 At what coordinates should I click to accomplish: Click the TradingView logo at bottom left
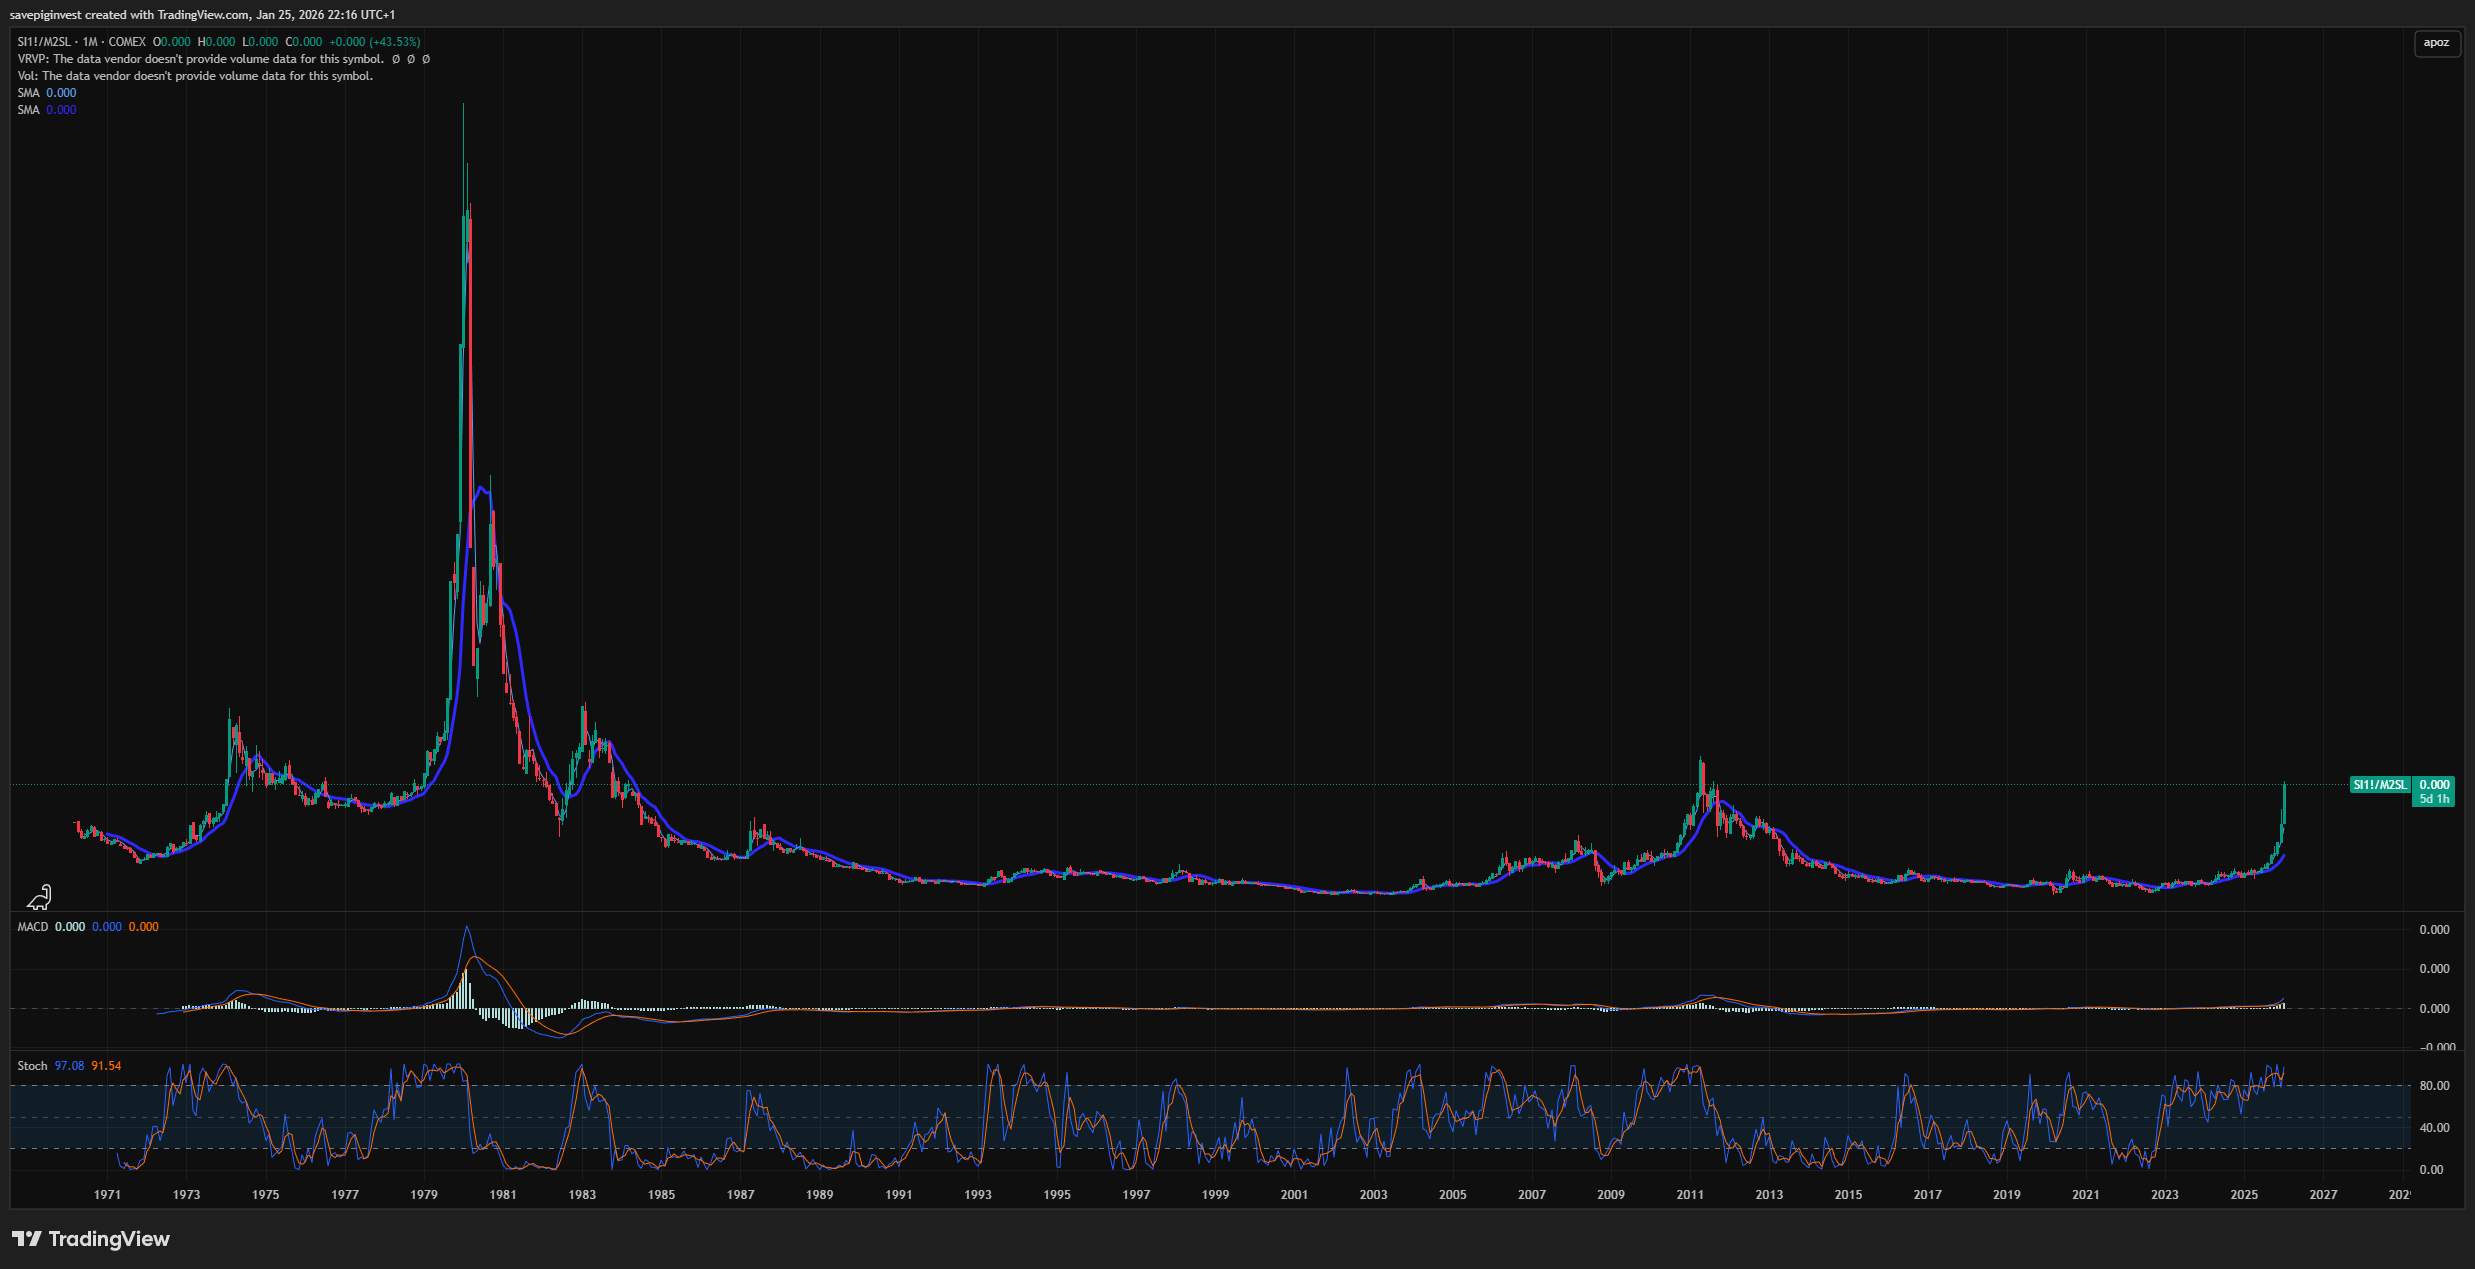click(91, 1239)
